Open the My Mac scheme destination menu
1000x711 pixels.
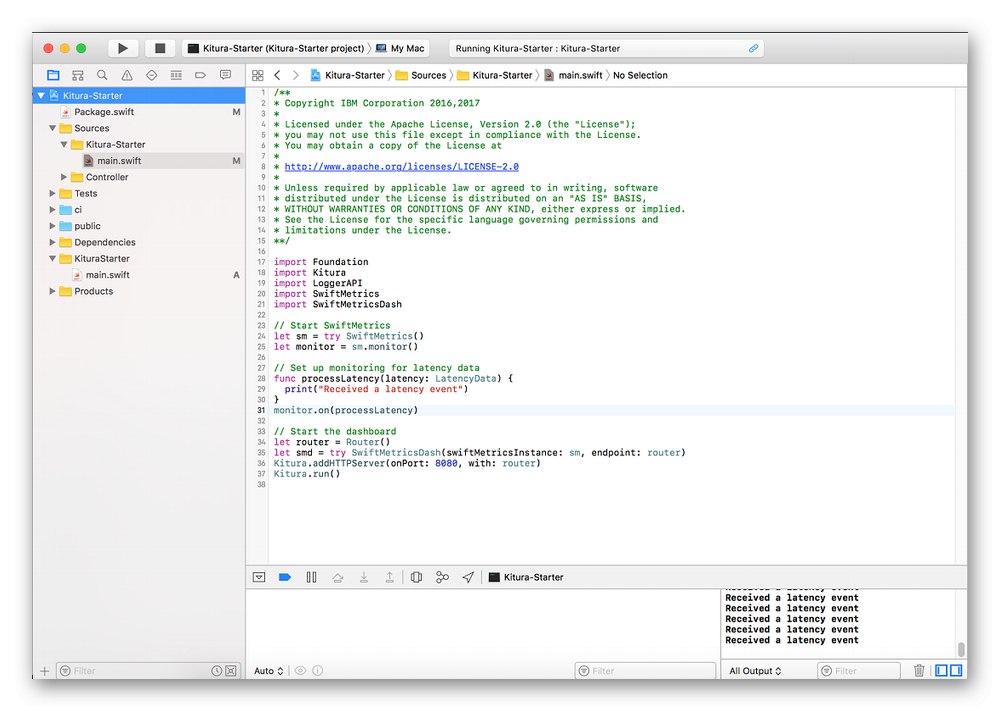pyautogui.click(x=405, y=47)
